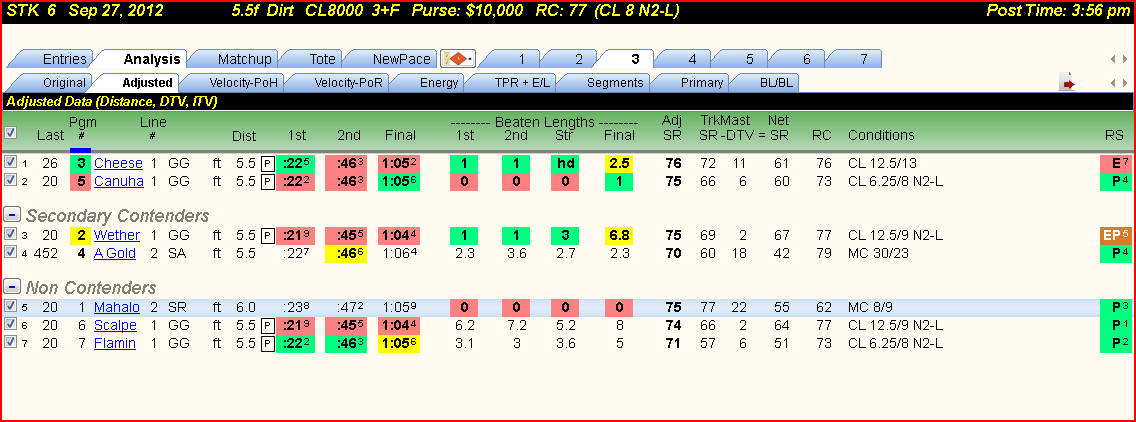Screen dimensions: 1136x422
Task: Uncheck the Mahalo row checkbox
Action: [10, 306]
